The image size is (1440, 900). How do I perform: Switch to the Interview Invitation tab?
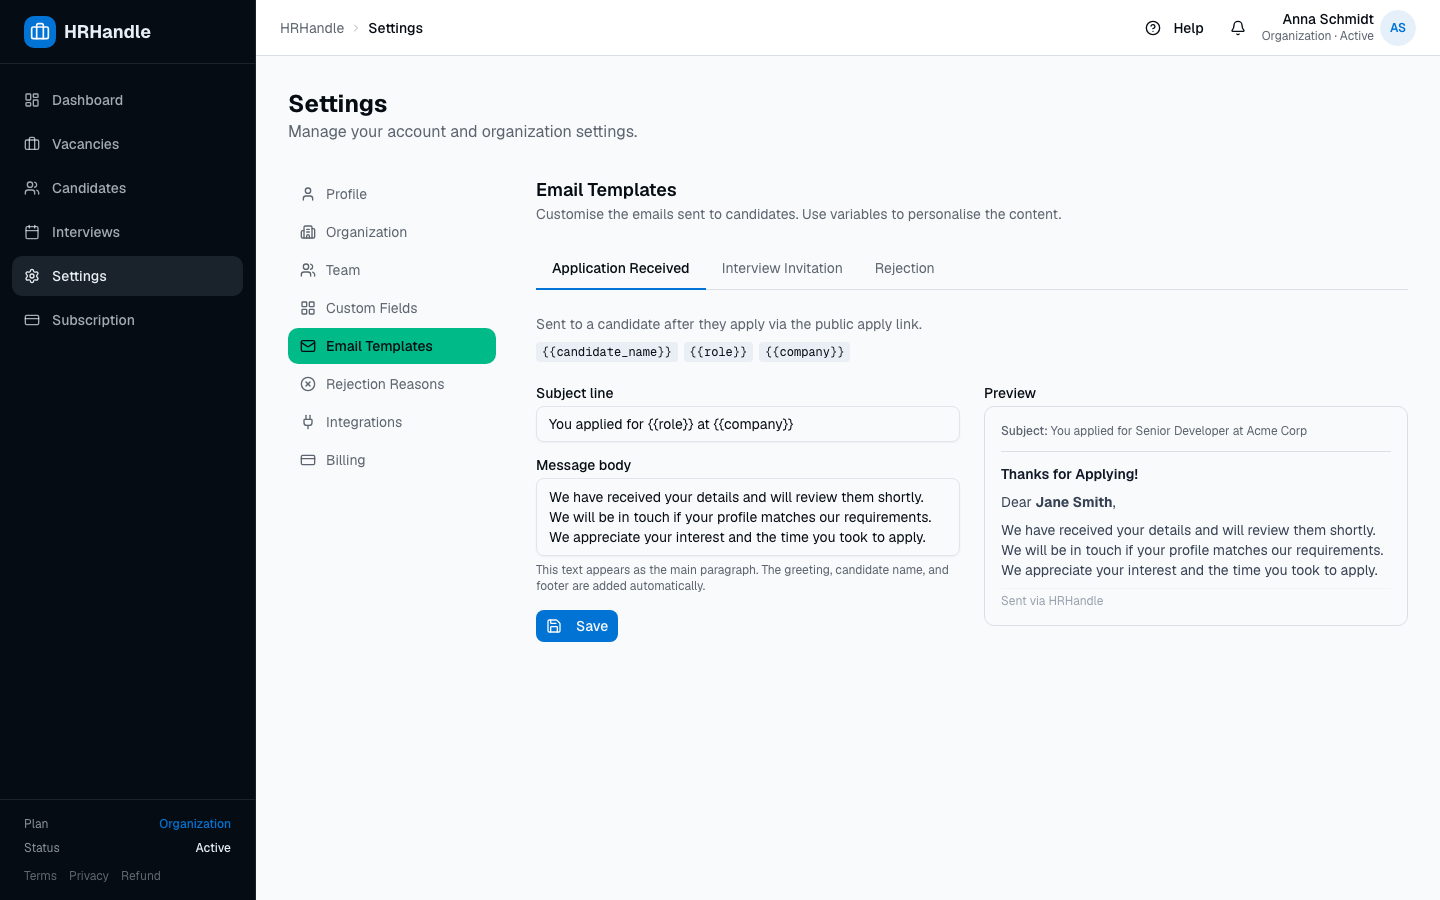tap(782, 268)
